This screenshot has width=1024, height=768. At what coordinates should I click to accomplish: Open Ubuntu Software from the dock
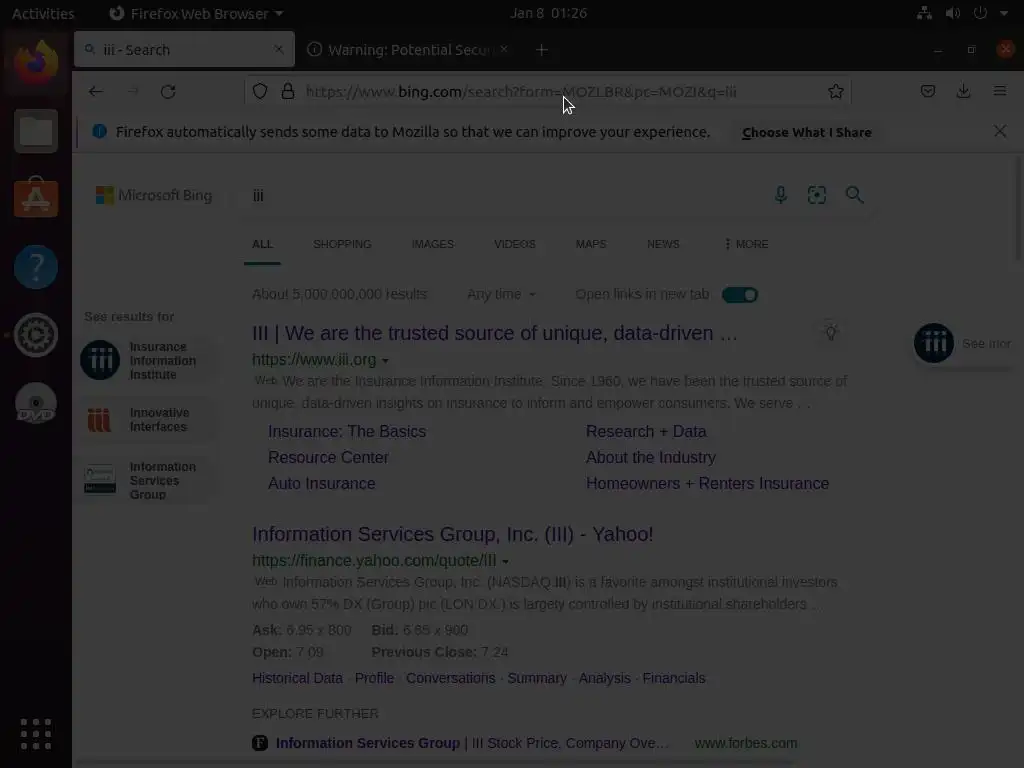click(36, 198)
